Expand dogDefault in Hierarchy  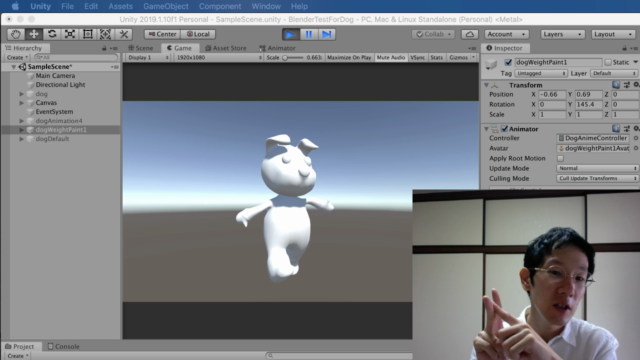(x=21, y=139)
